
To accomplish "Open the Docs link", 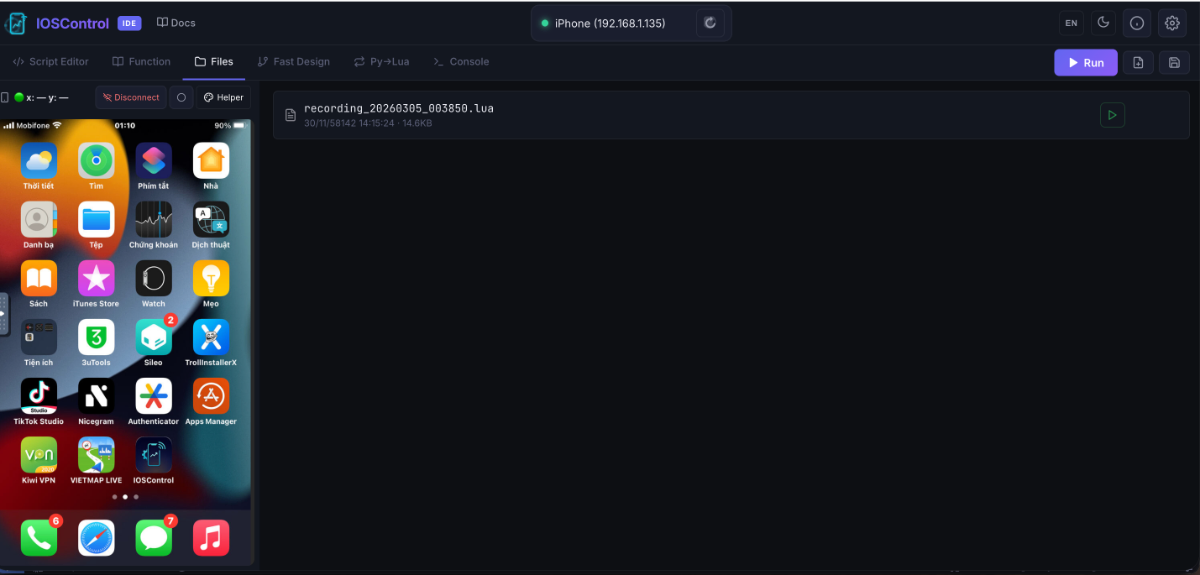I will coord(176,23).
